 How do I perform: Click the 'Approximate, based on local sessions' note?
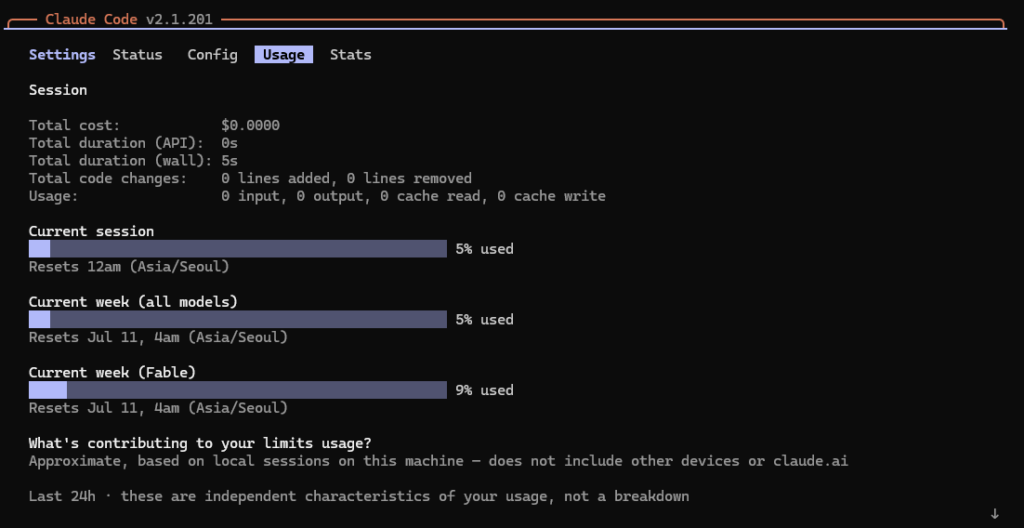click(x=438, y=461)
